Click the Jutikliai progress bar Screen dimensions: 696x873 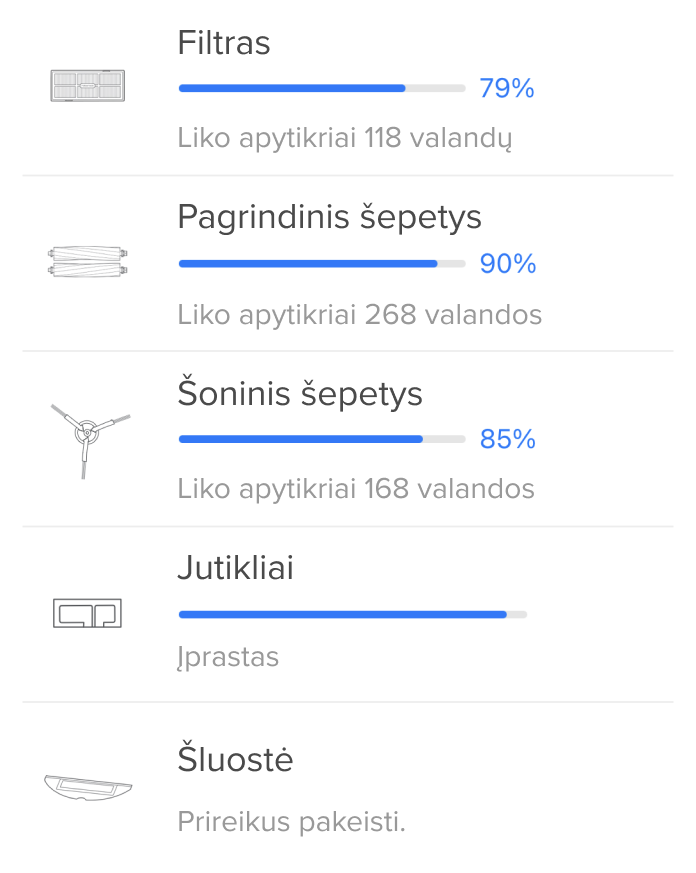click(x=352, y=614)
